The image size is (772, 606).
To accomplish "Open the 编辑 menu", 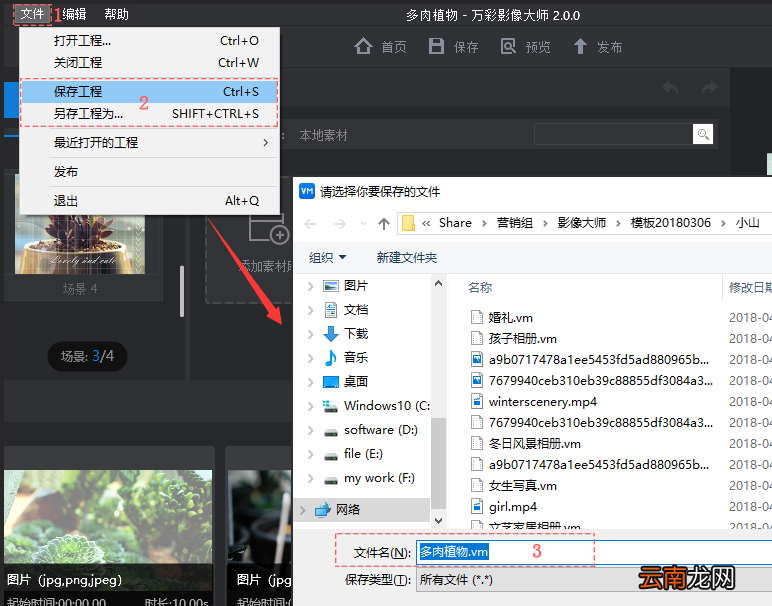I will (75, 14).
